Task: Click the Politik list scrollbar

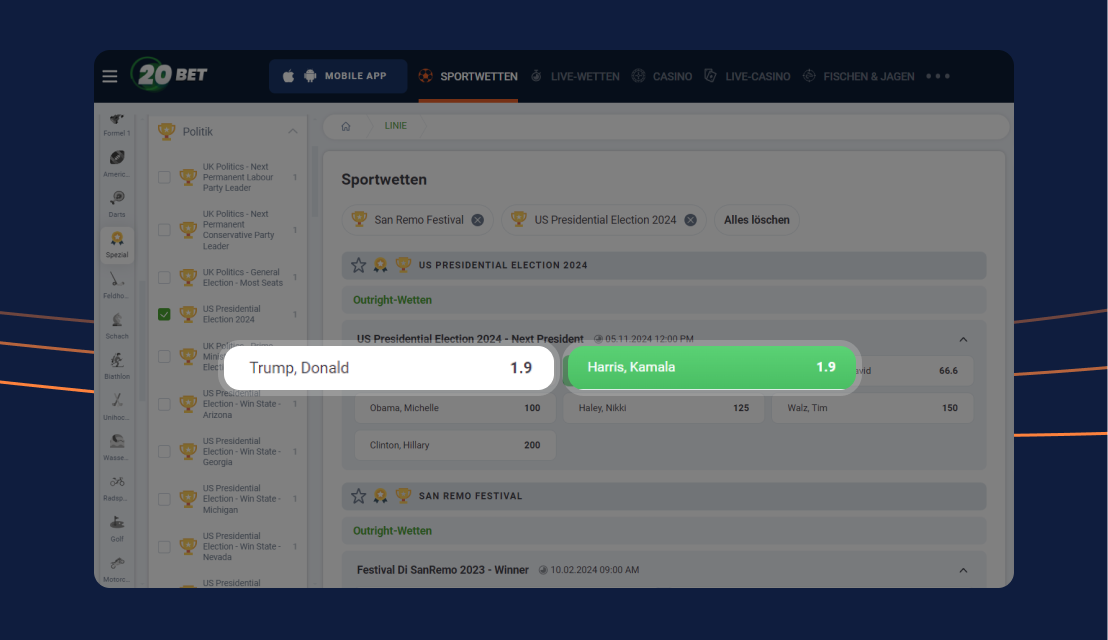Action: pyautogui.click(x=315, y=182)
